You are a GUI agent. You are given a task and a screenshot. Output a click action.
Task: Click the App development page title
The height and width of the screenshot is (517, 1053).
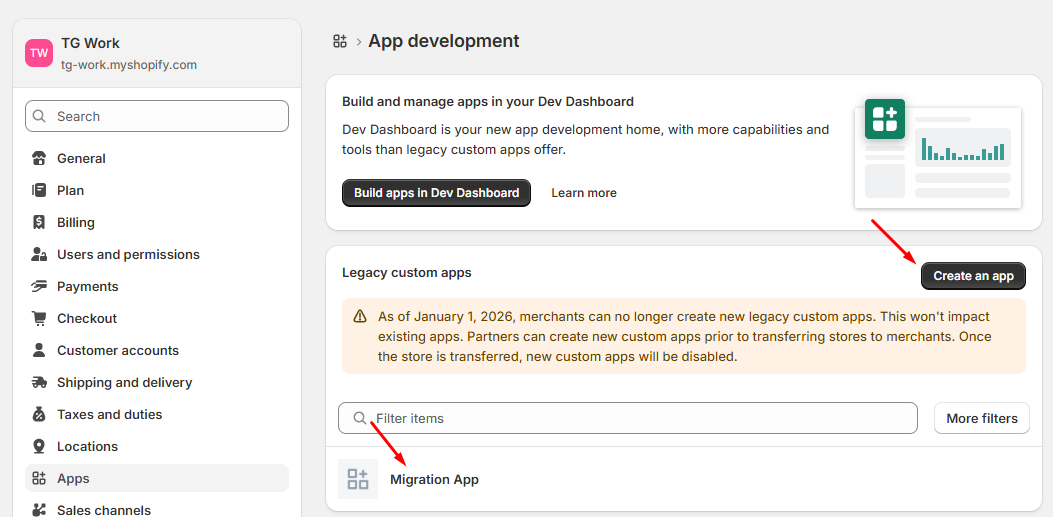point(444,41)
